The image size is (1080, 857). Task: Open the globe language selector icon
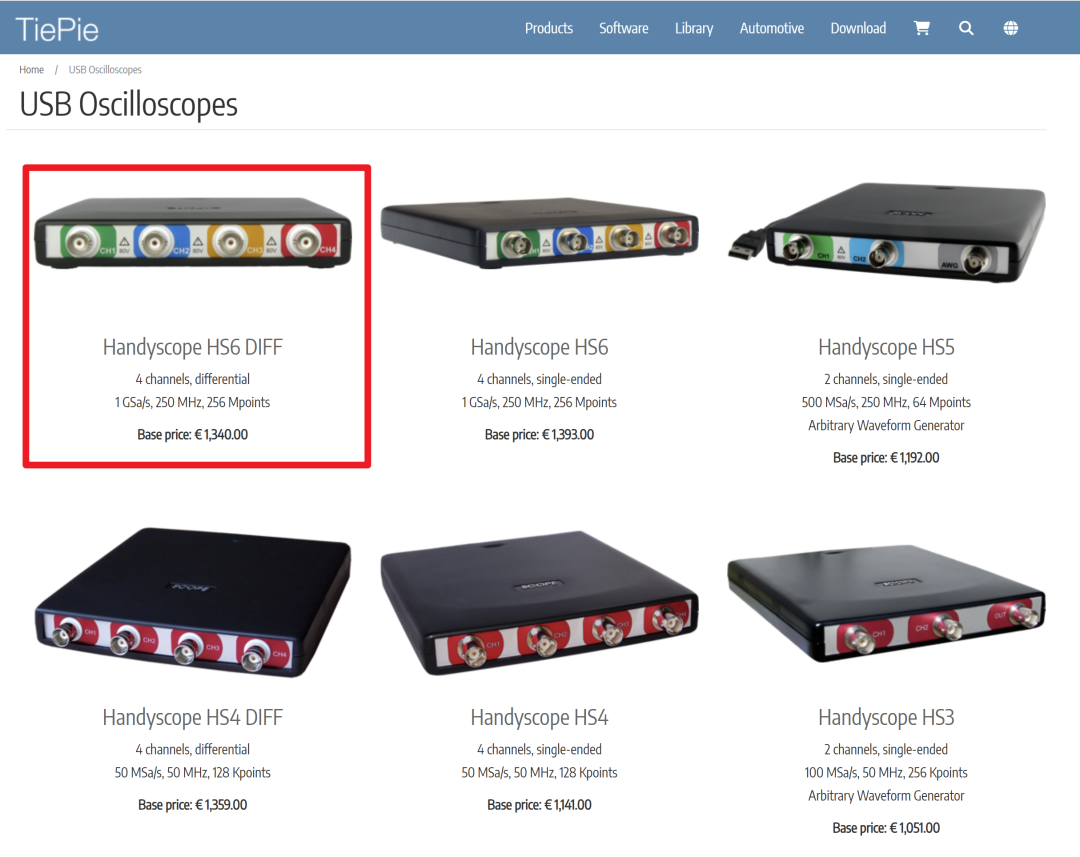pos(1010,28)
